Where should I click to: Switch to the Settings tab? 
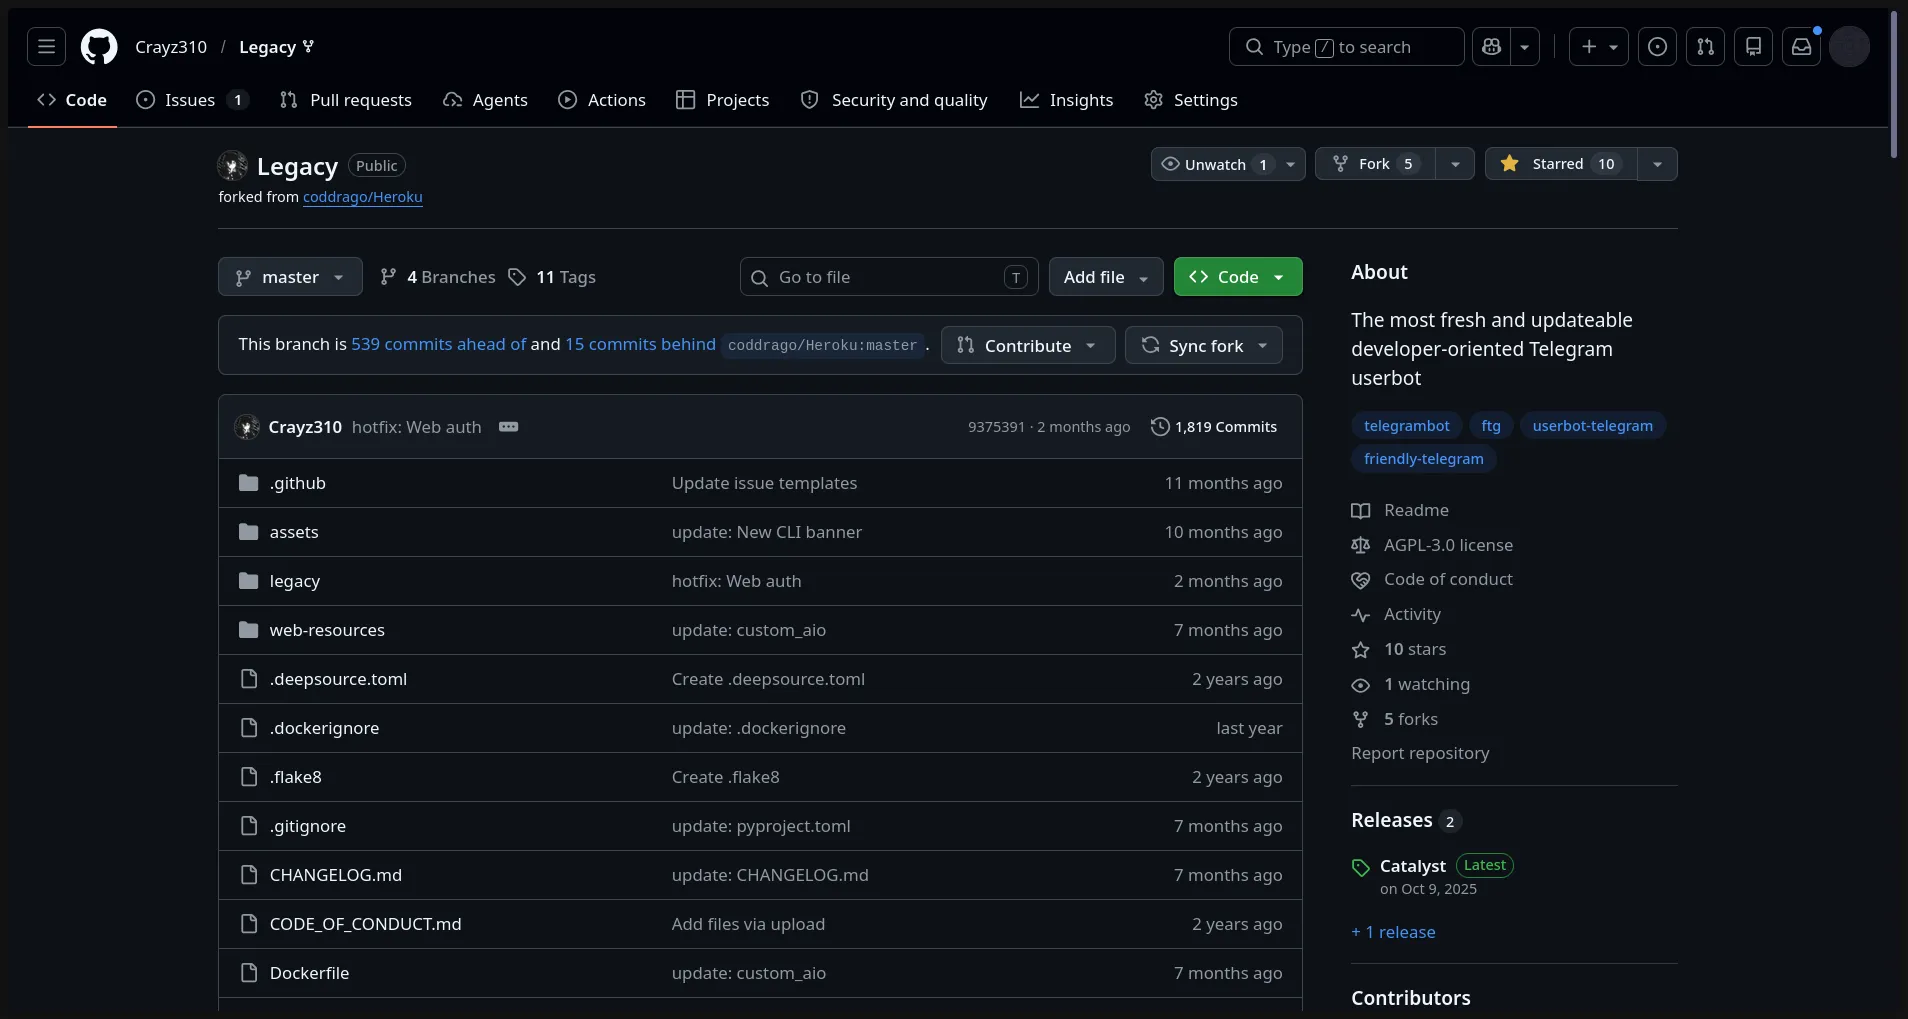(x=1191, y=100)
